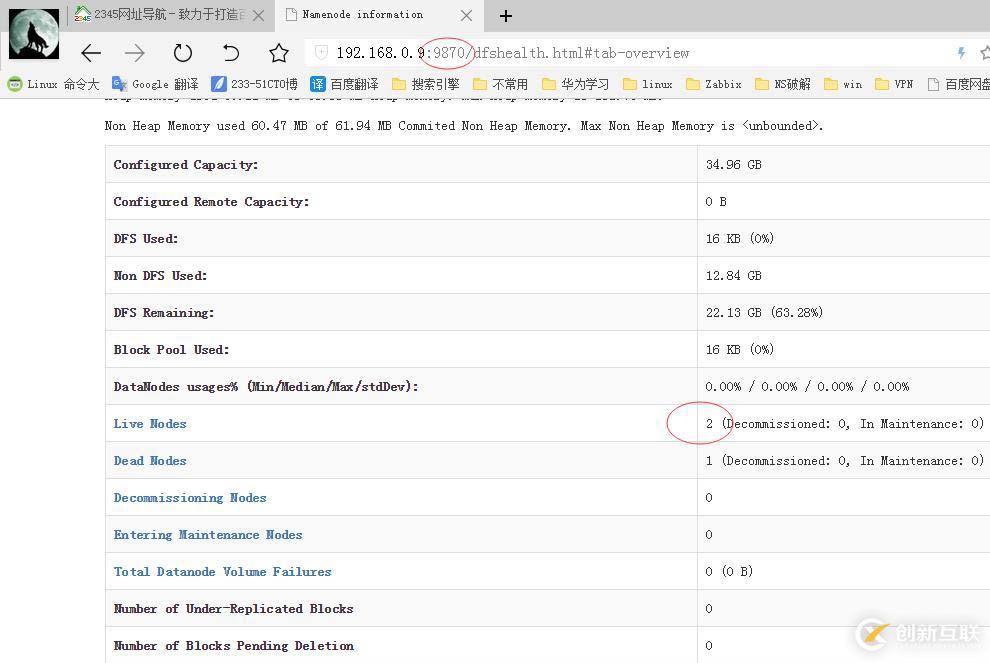Click the 34.96 GB capacity value
Viewport: 990px width, 663px height.
(x=734, y=165)
